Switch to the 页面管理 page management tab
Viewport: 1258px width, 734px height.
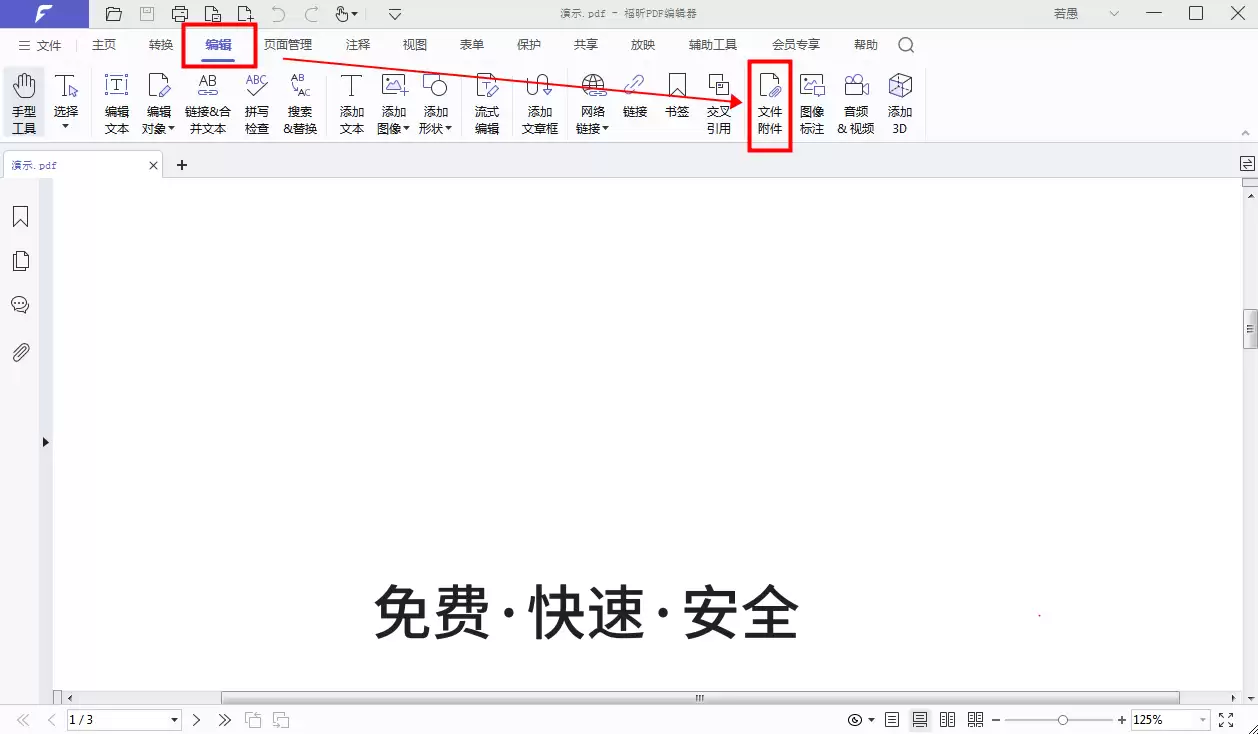(288, 45)
